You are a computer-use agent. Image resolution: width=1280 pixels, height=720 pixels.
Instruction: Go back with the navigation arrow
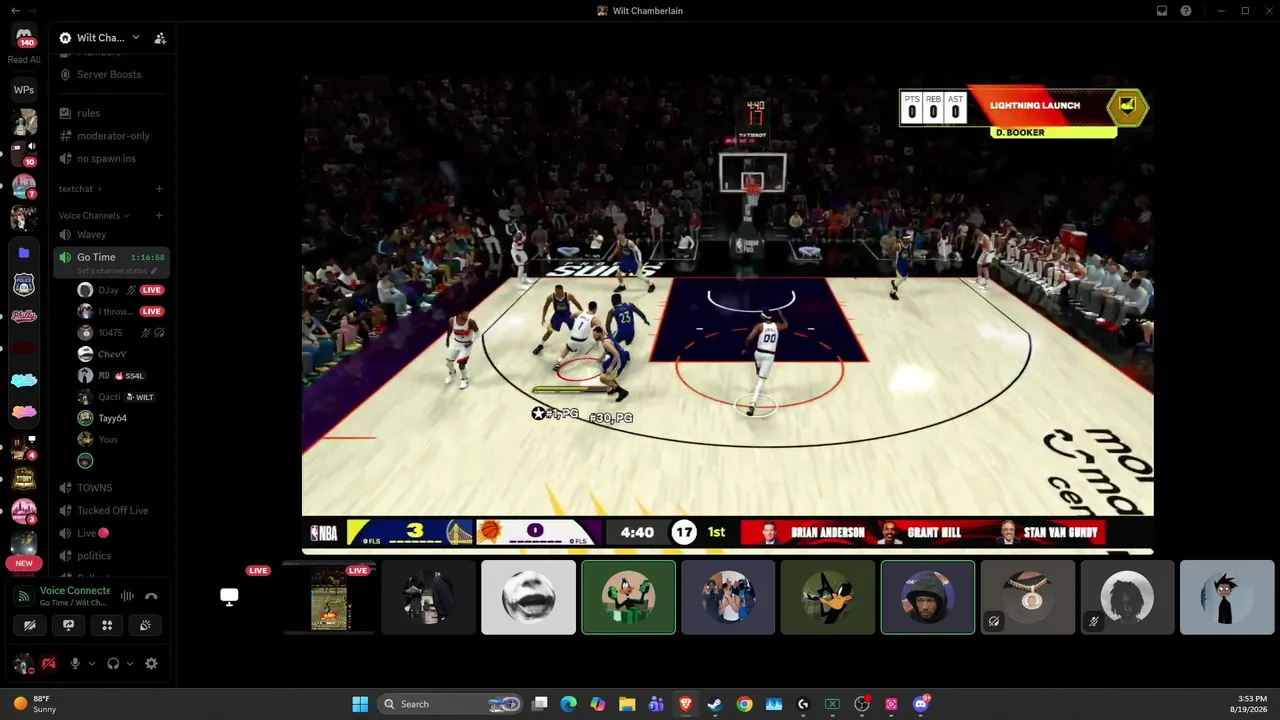tap(15, 11)
